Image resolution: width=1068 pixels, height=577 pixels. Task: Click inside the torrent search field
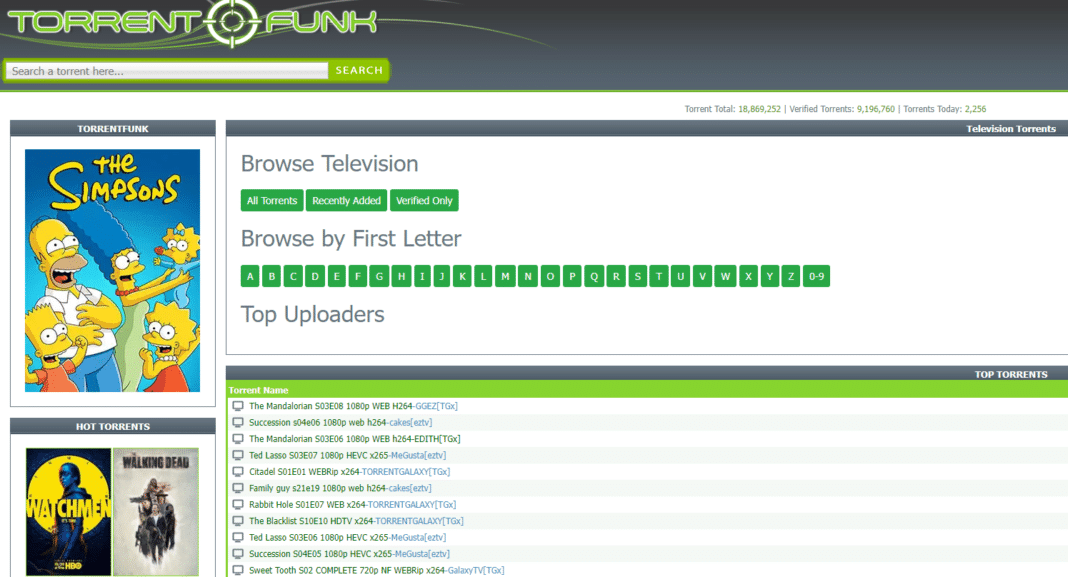click(x=165, y=70)
